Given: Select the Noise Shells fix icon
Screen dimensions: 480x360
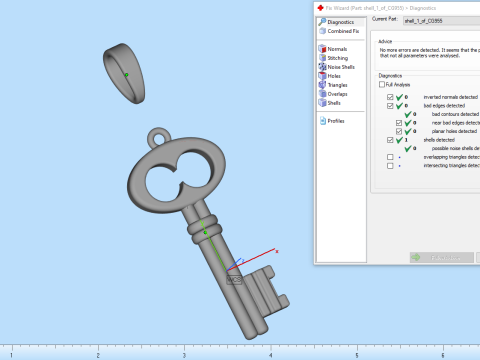Looking at the screenshot, I should [322, 67].
